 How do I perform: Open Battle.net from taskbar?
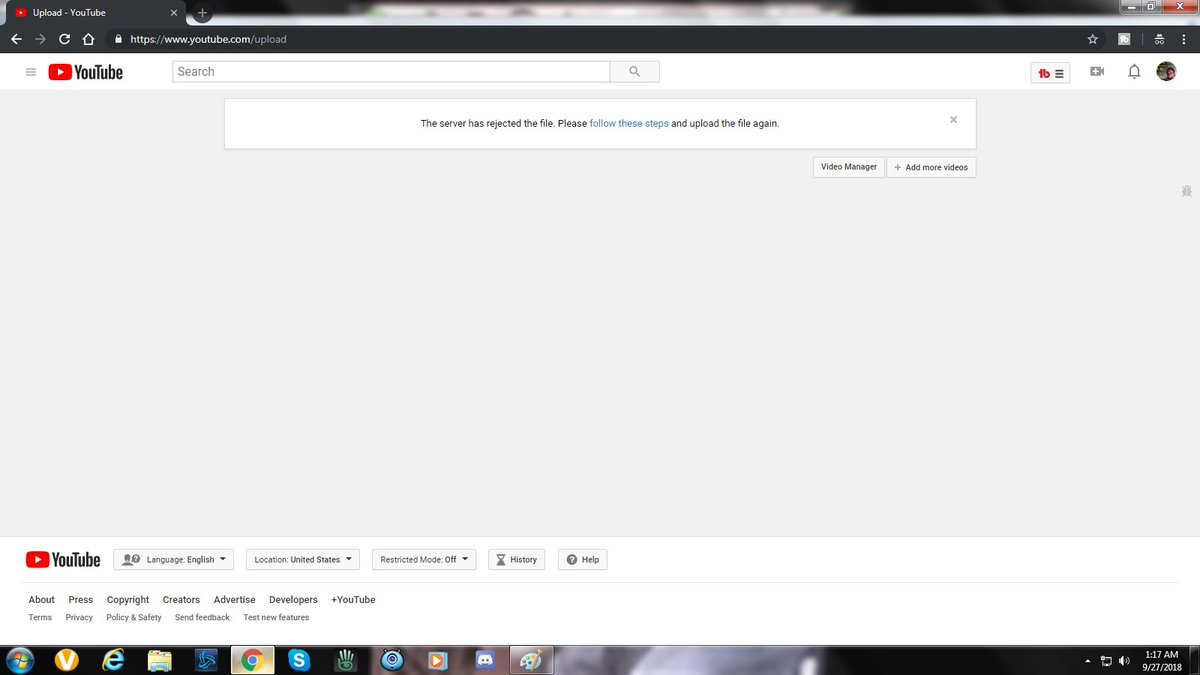206,660
